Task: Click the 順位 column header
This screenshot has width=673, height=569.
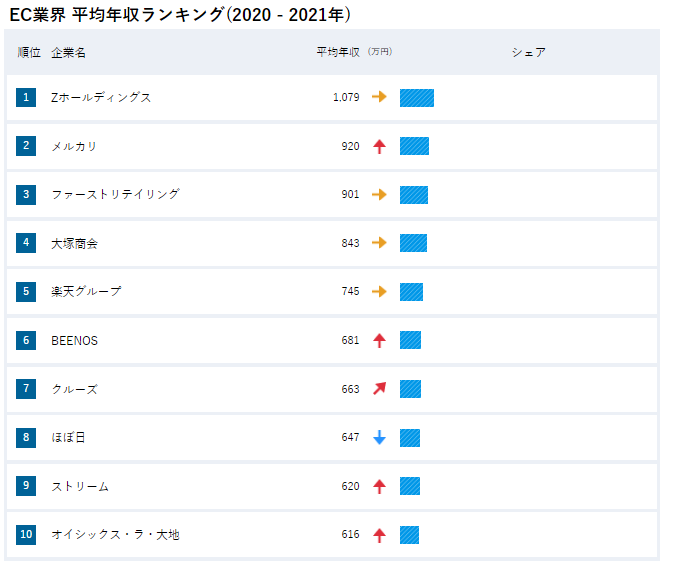Action: [x=29, y=52]
